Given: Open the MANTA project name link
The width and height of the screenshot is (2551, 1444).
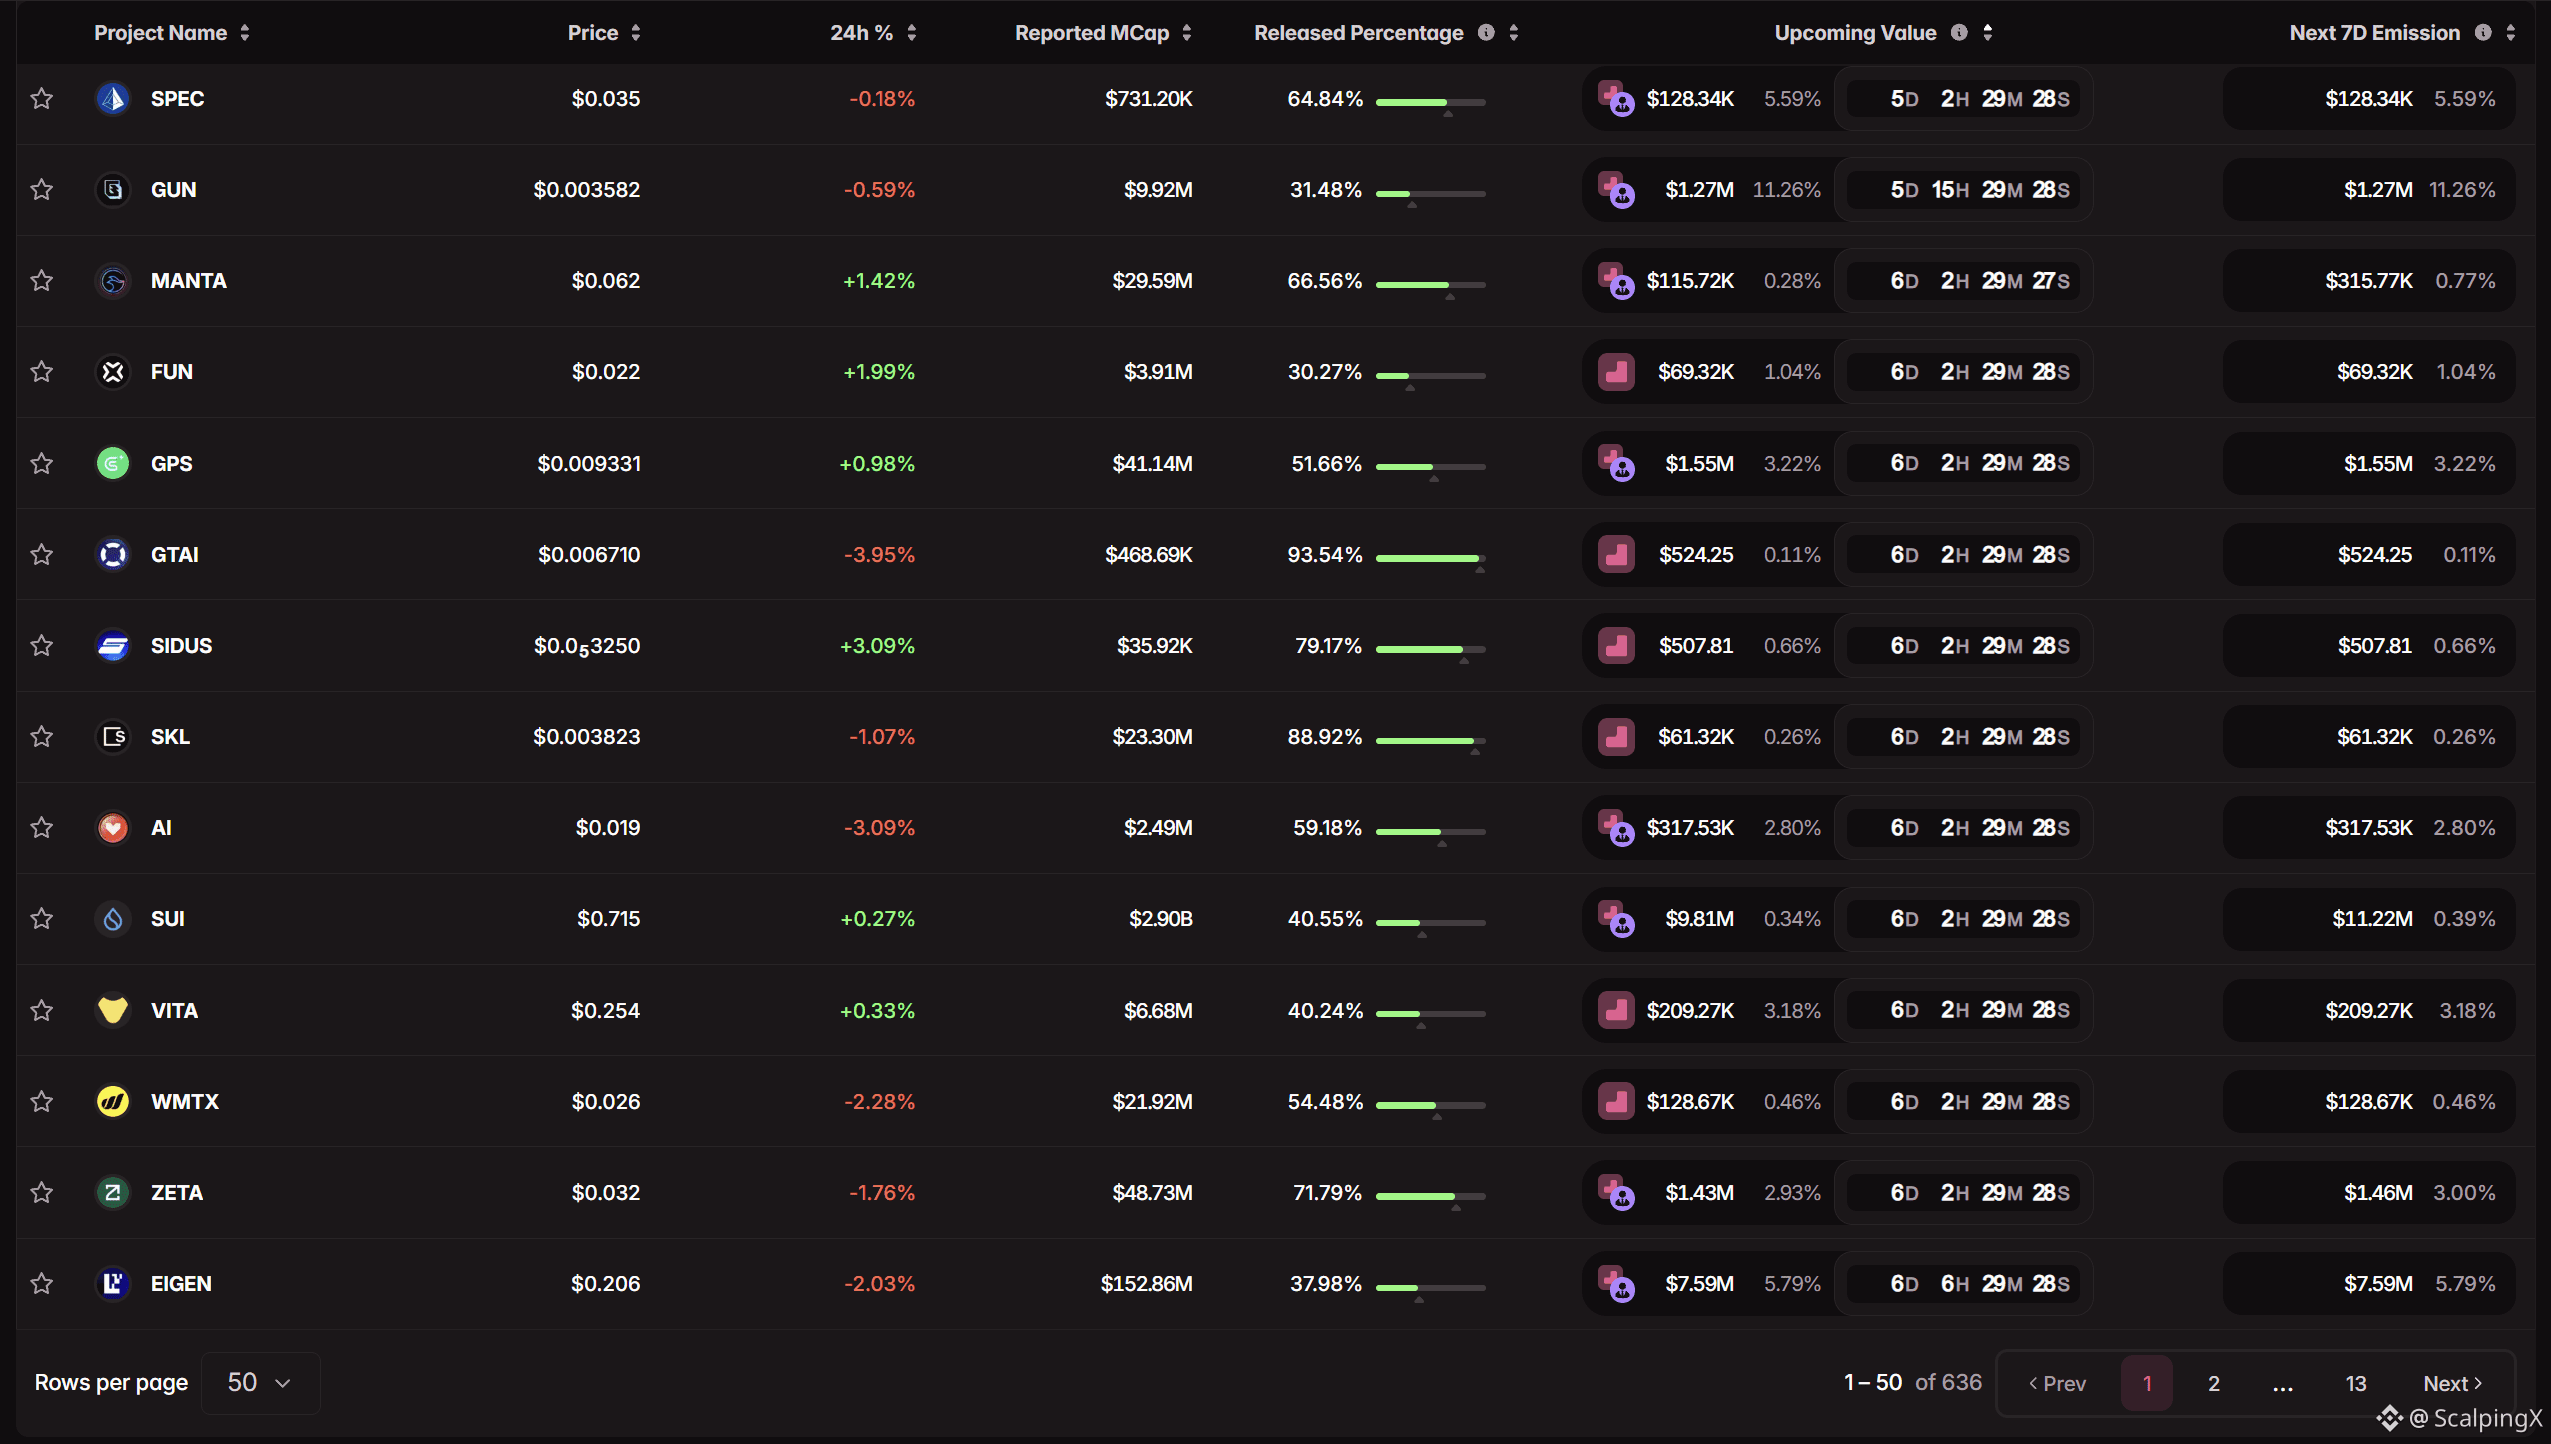Looking at the screenshot, I should [189, 281].
